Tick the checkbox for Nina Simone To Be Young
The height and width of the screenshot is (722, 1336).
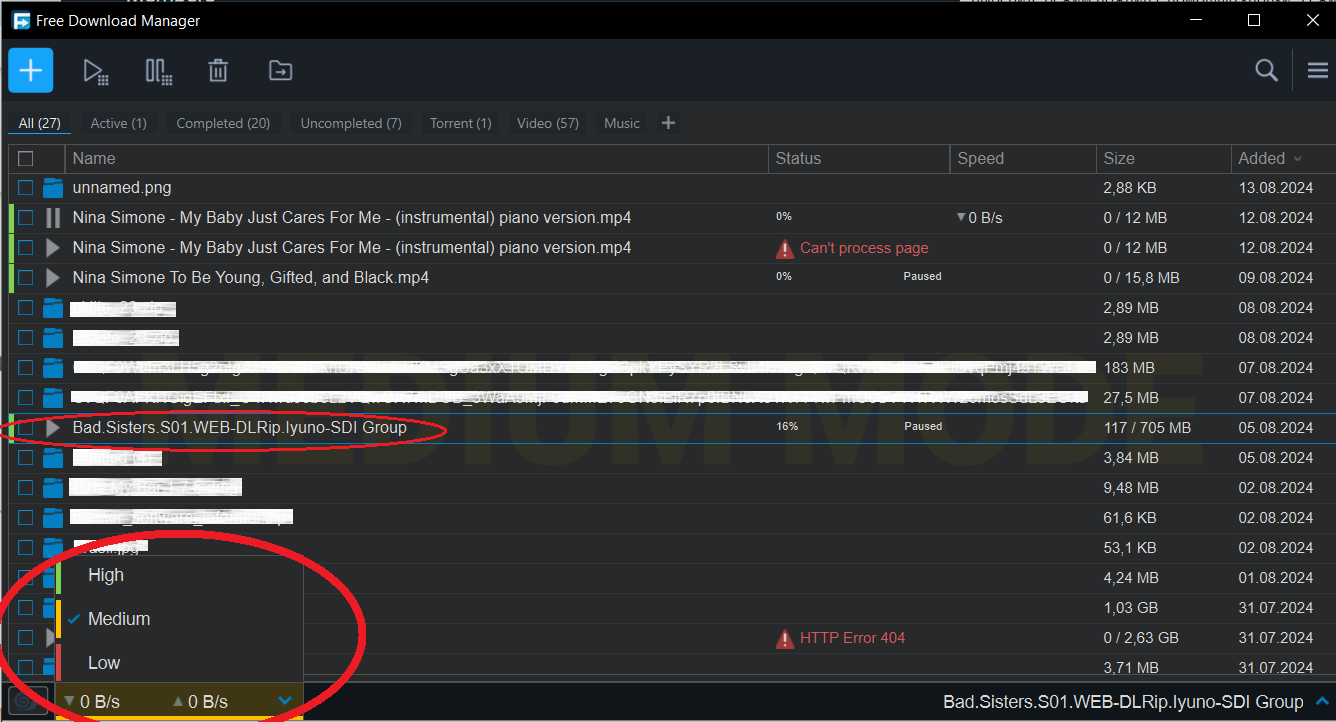tap(26, 278)
